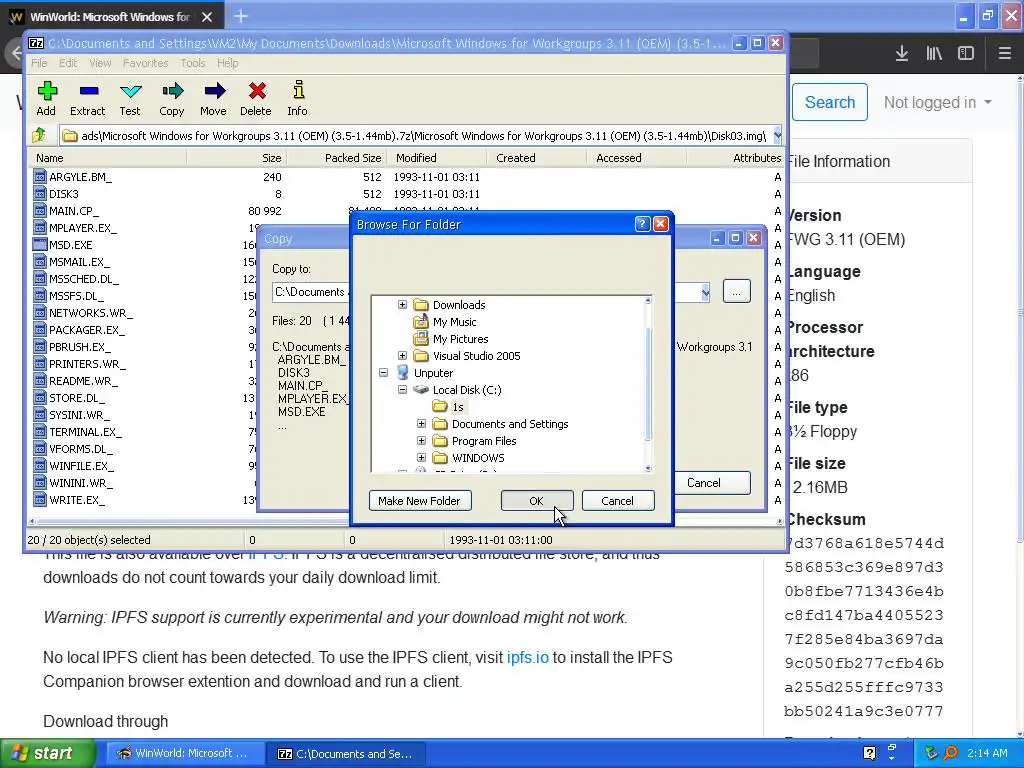
Task: Select the My Pictures folder
Action: click(x=460, y=339)
